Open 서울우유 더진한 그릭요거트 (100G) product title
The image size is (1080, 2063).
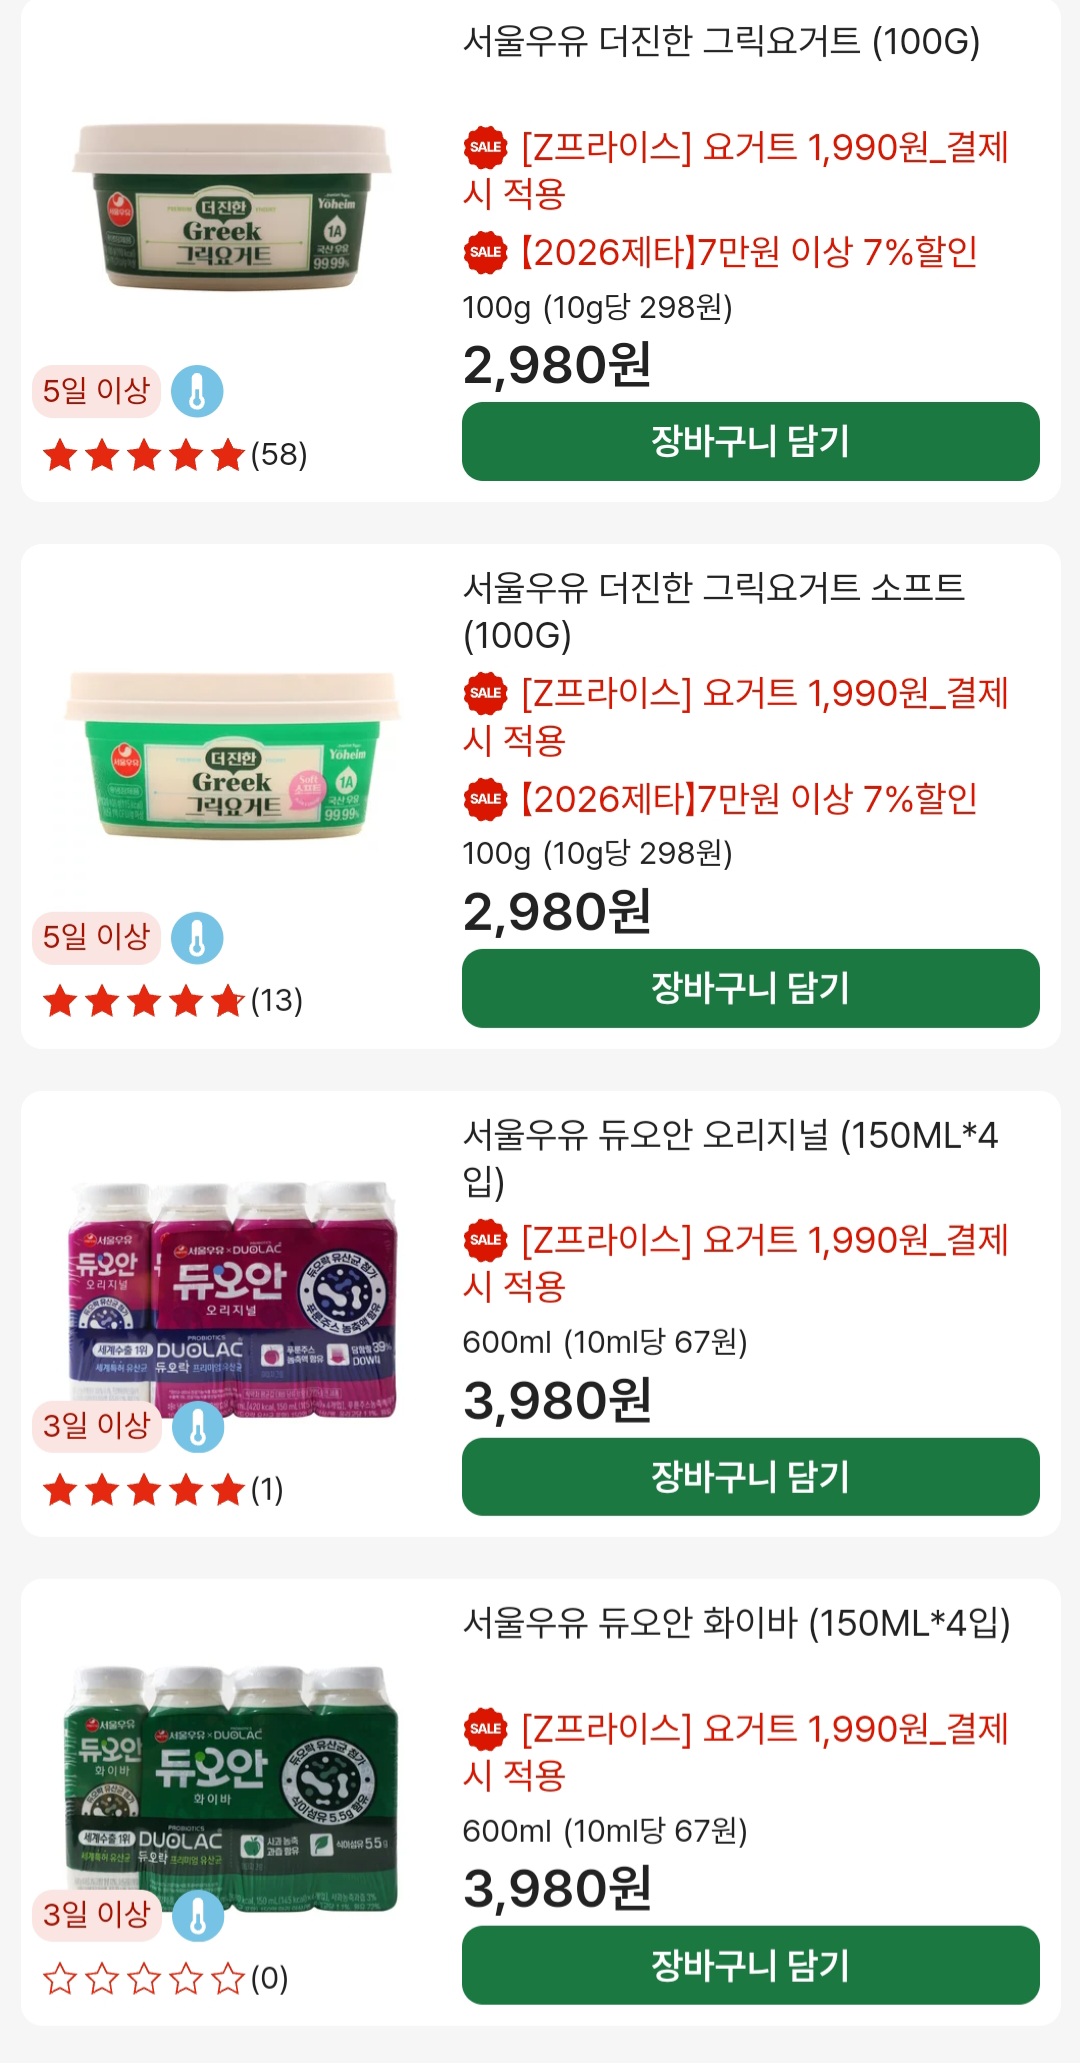coord(721,42)
